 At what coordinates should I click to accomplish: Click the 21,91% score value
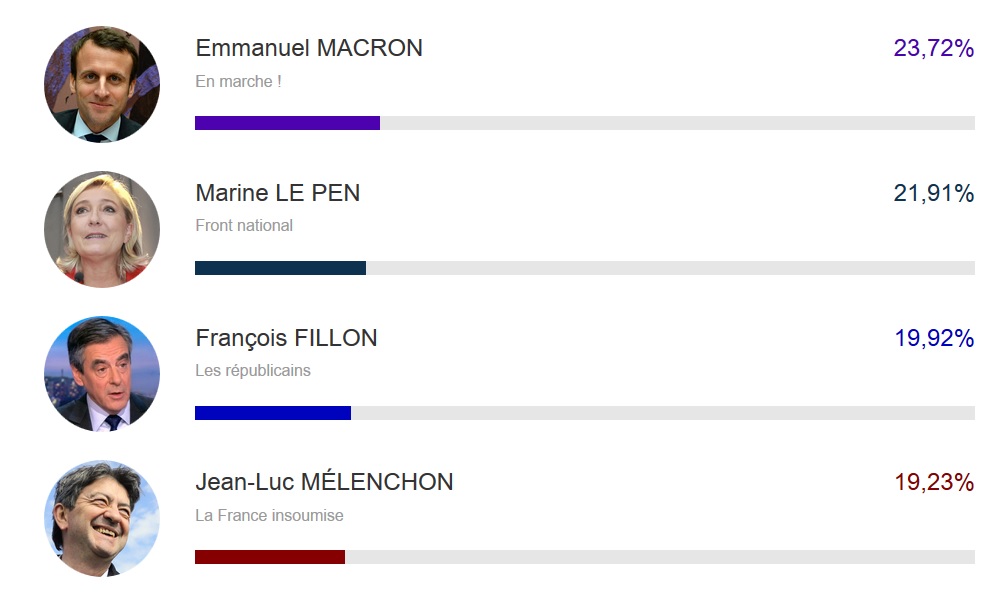pyautogui.click(x=934, y=193)
